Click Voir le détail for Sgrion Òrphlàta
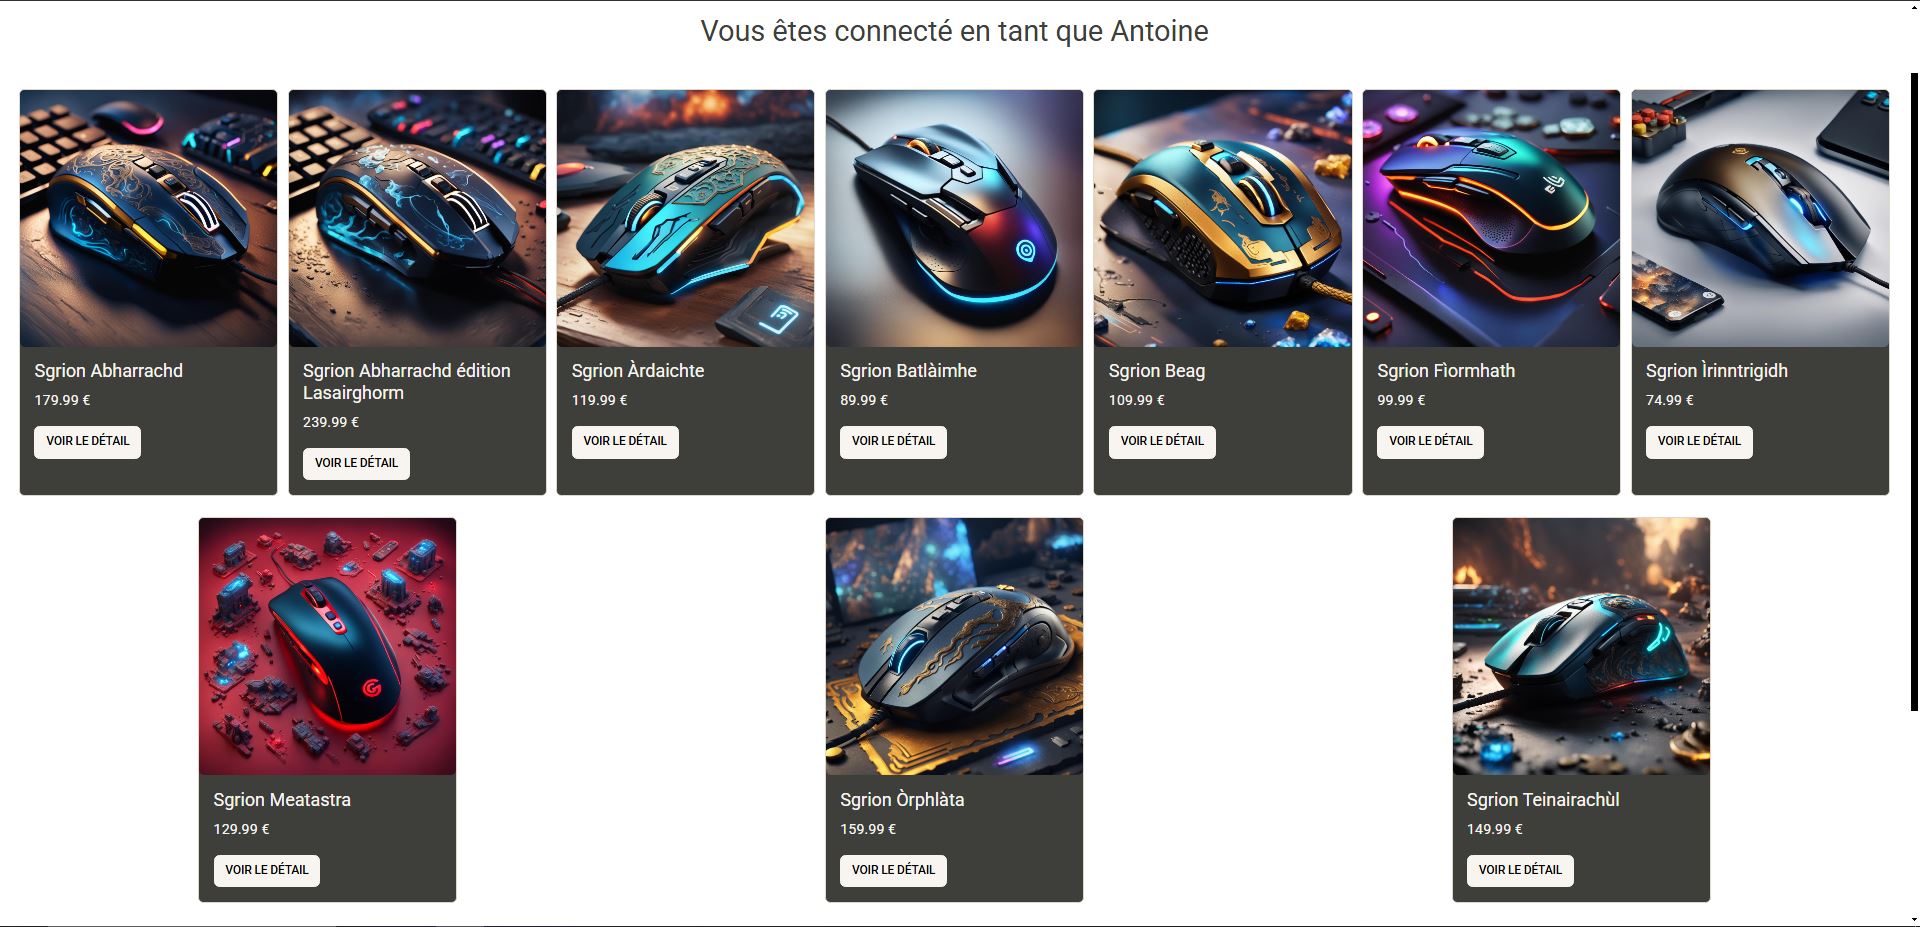1920x927 pixels. click(x=893, y=870)
